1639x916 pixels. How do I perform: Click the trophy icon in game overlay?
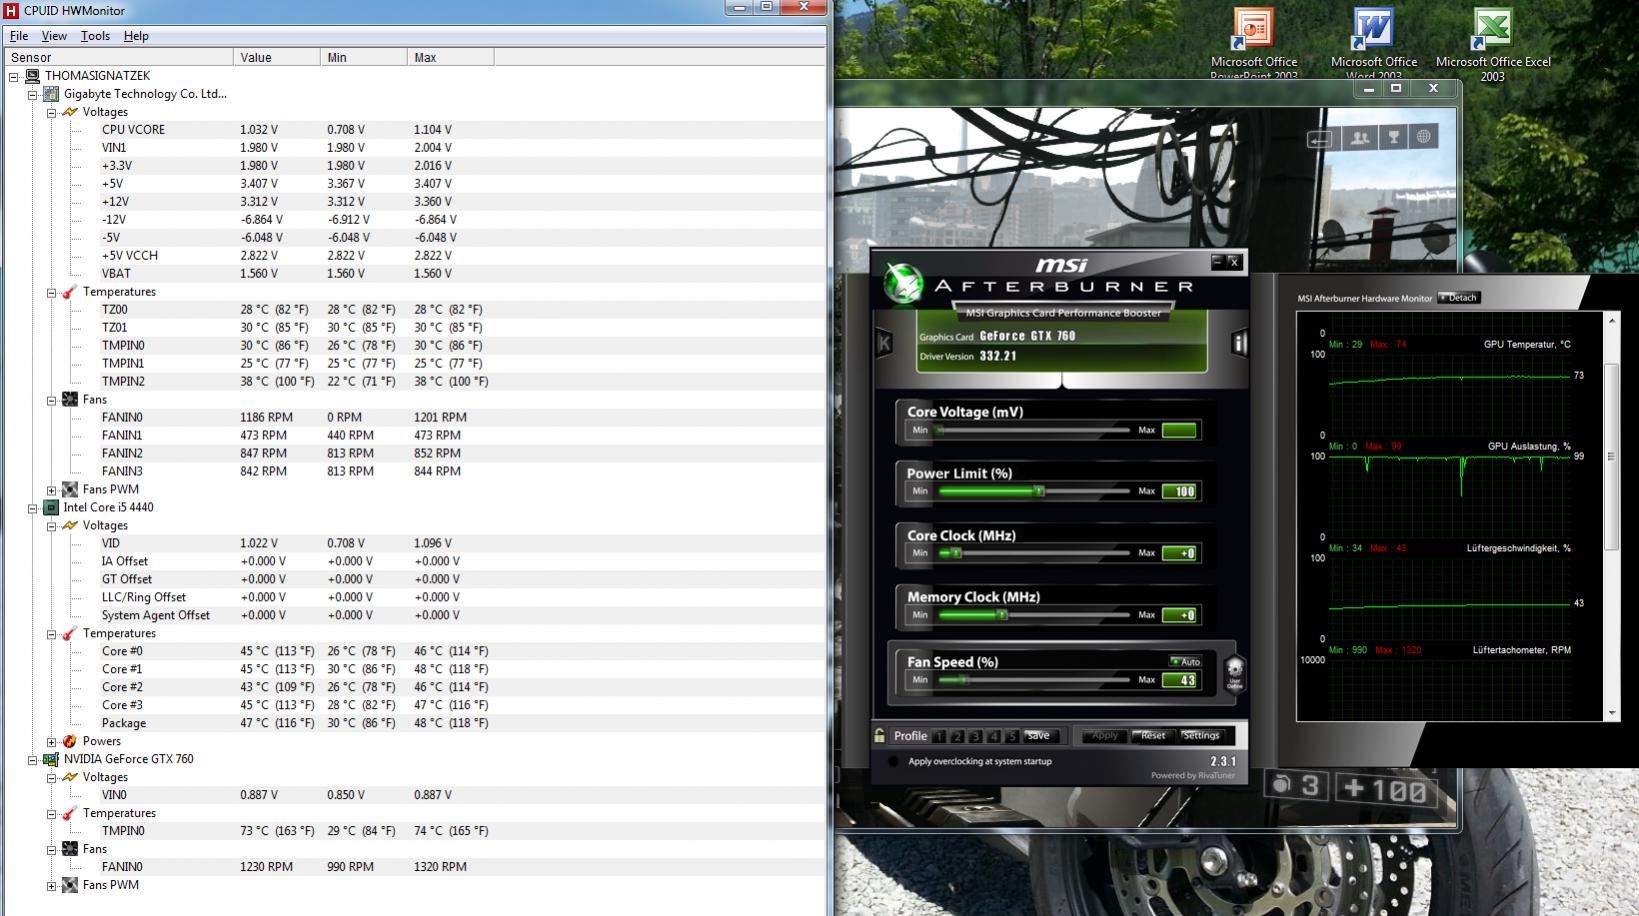click(1393, 138)
